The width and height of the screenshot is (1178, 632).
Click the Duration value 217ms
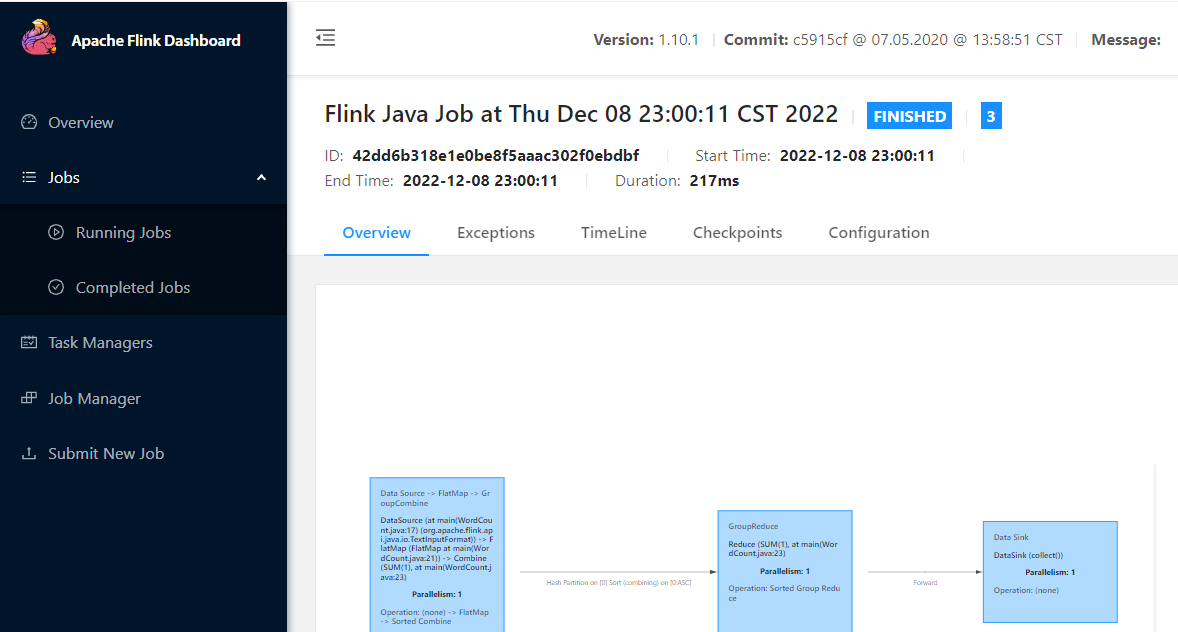714,180
